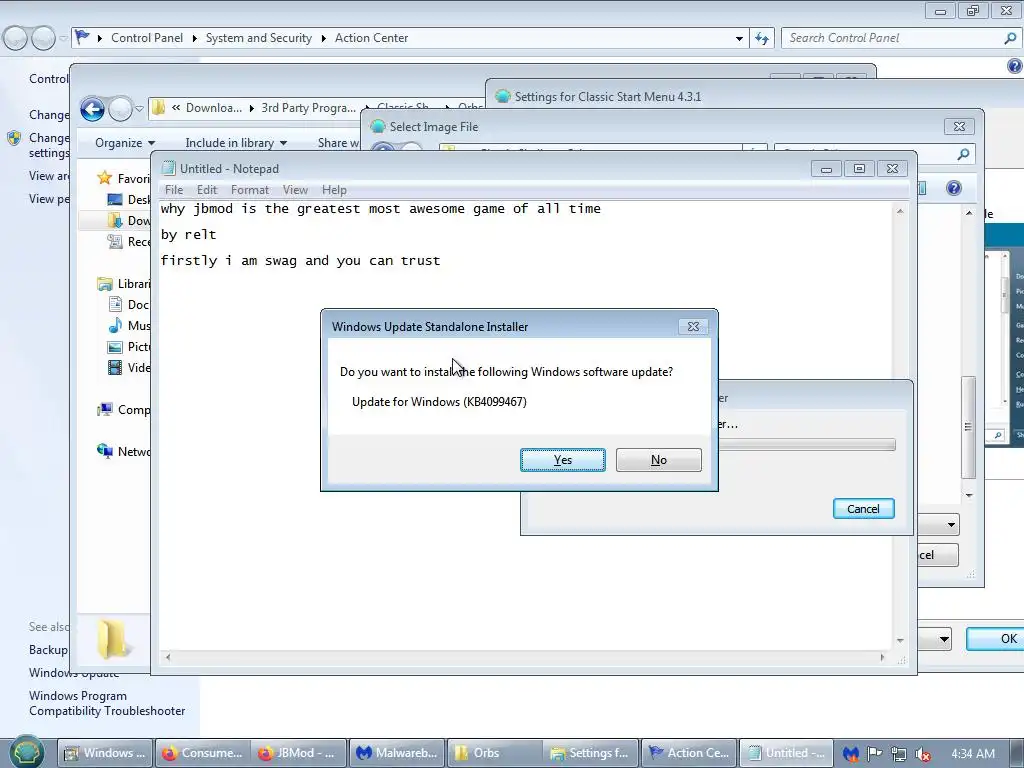This screenshot has width=1024, height=768.
Task: Select Computer in Explorer sidebar
Action: [124, 410]
